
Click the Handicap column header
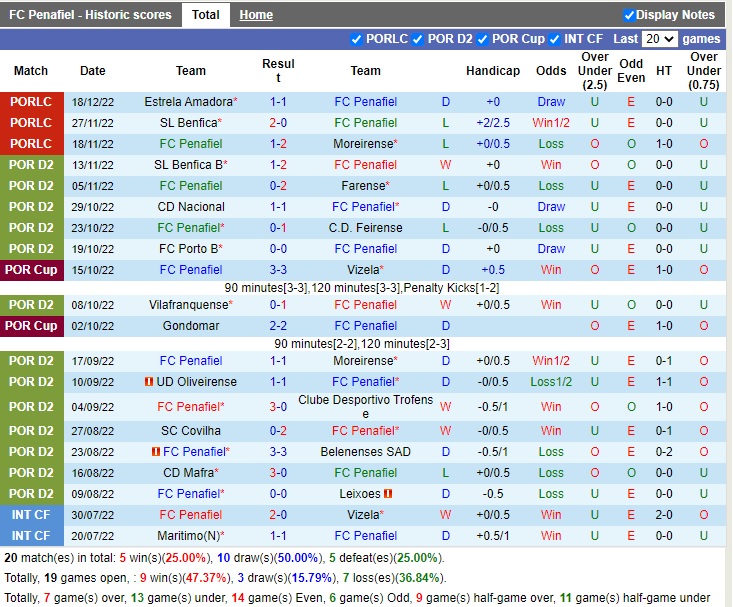pos(493,71)
